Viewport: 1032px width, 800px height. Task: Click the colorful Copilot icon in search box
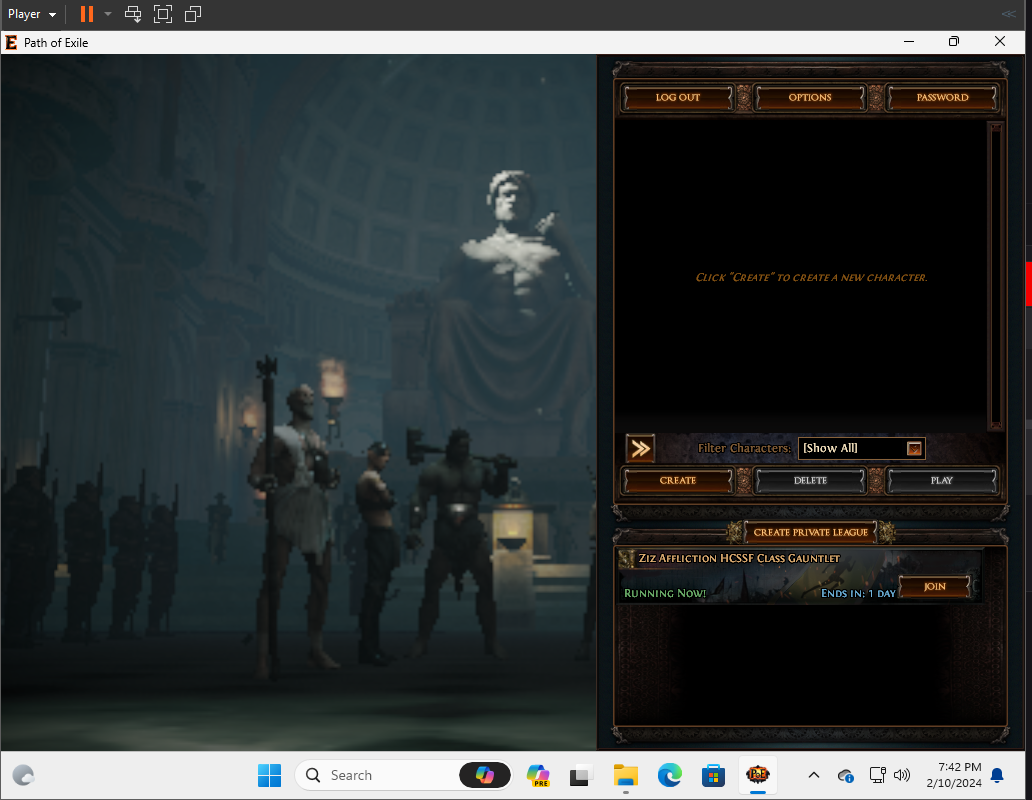485,775
